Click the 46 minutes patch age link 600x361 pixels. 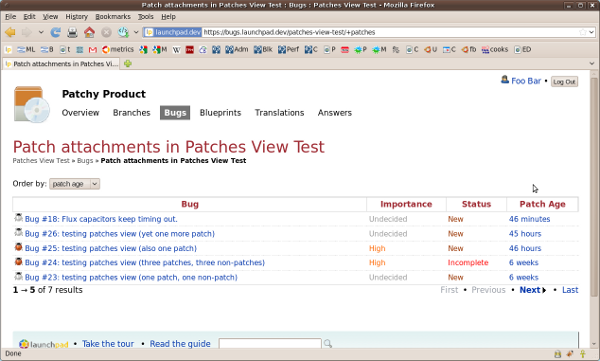[x=529, y=219]
